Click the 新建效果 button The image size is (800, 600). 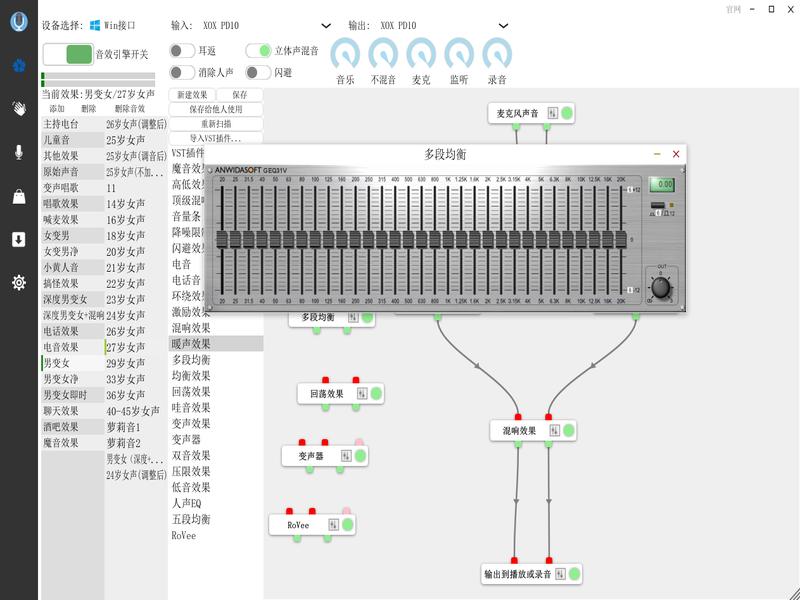pos(193,95)
